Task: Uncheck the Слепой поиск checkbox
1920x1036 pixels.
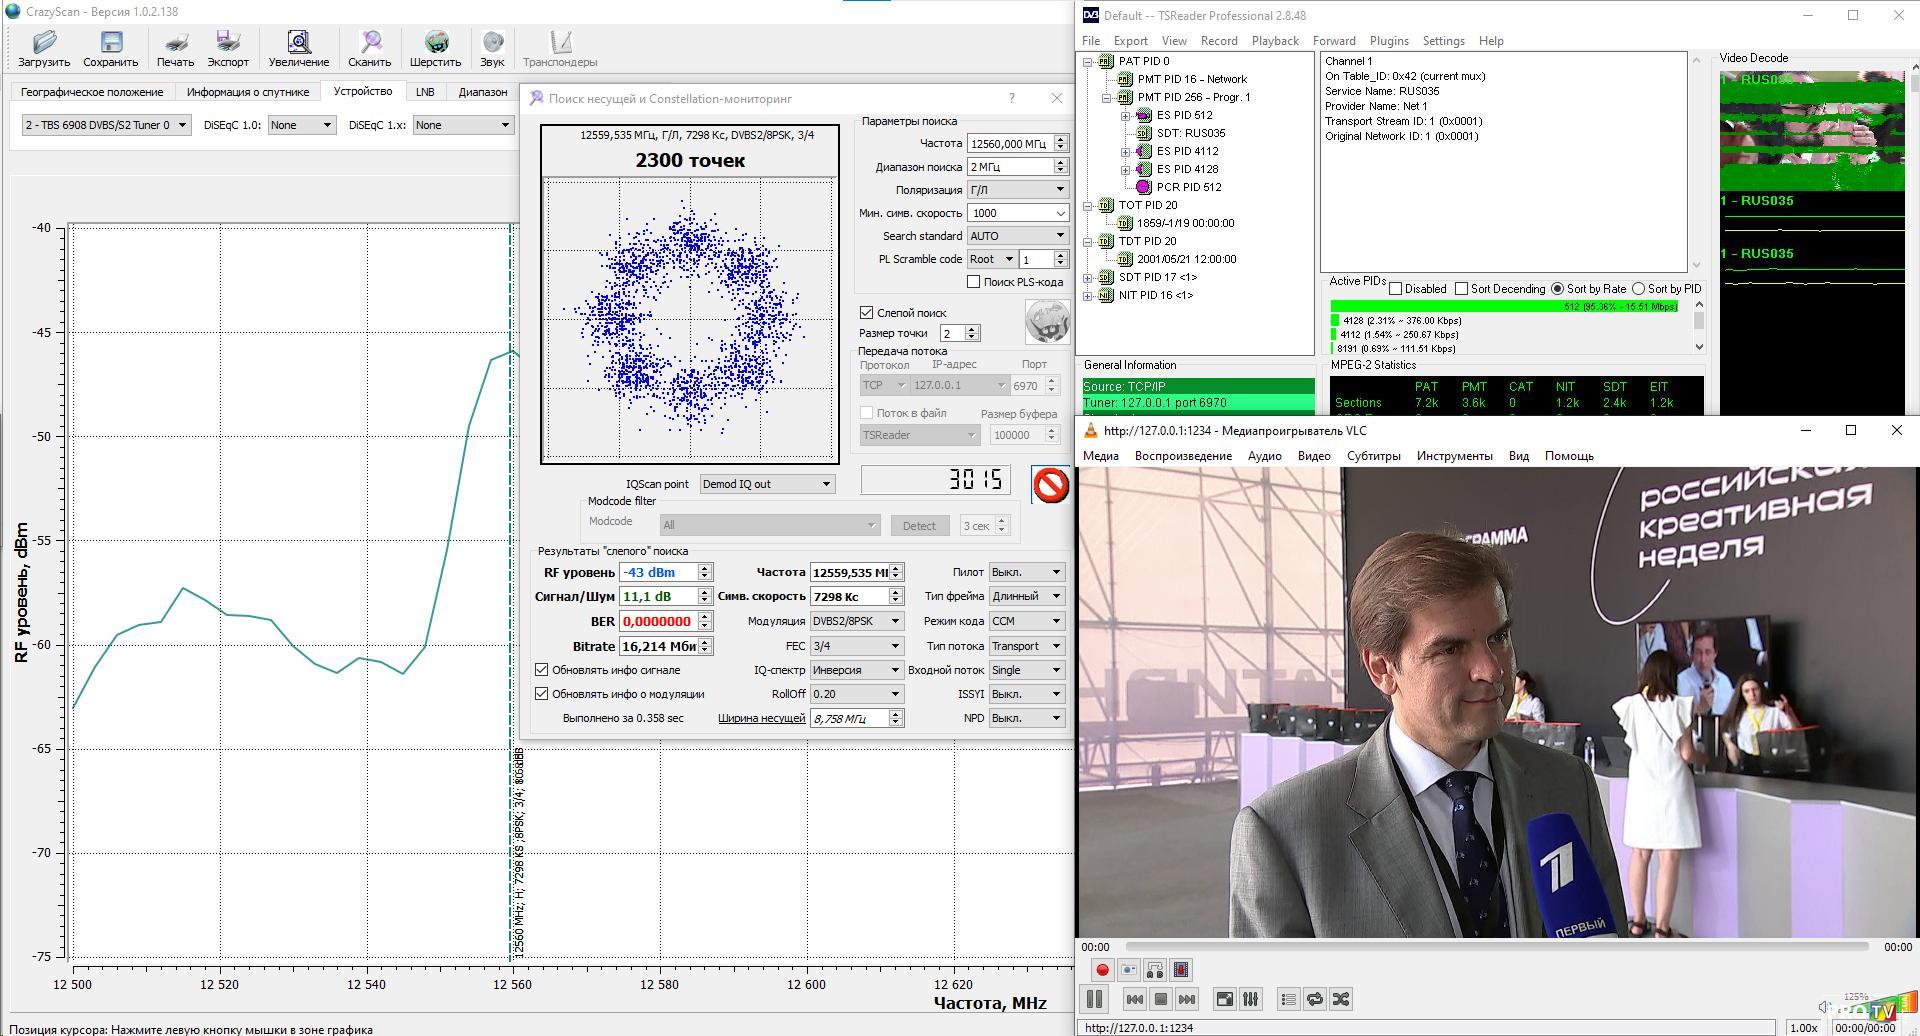Action: (867, 313)
